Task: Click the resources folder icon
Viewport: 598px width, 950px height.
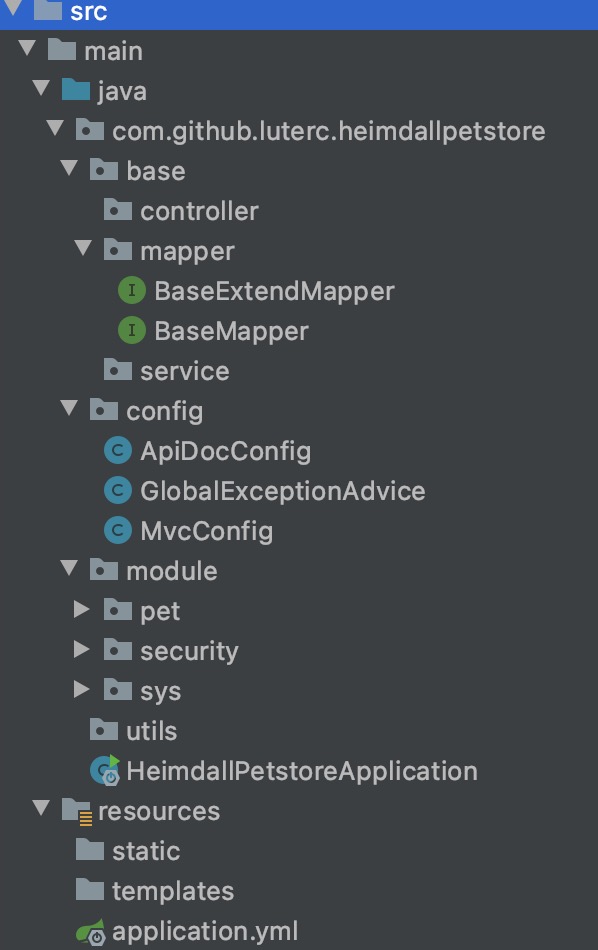Action: (x=77, y=811)
